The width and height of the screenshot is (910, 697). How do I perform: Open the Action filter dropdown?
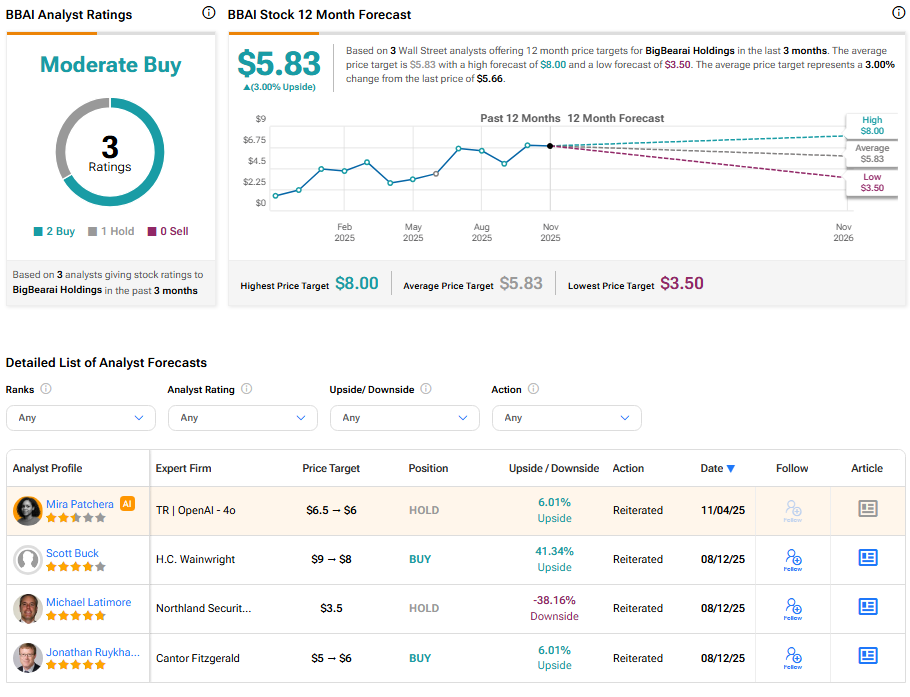point(567,418)
